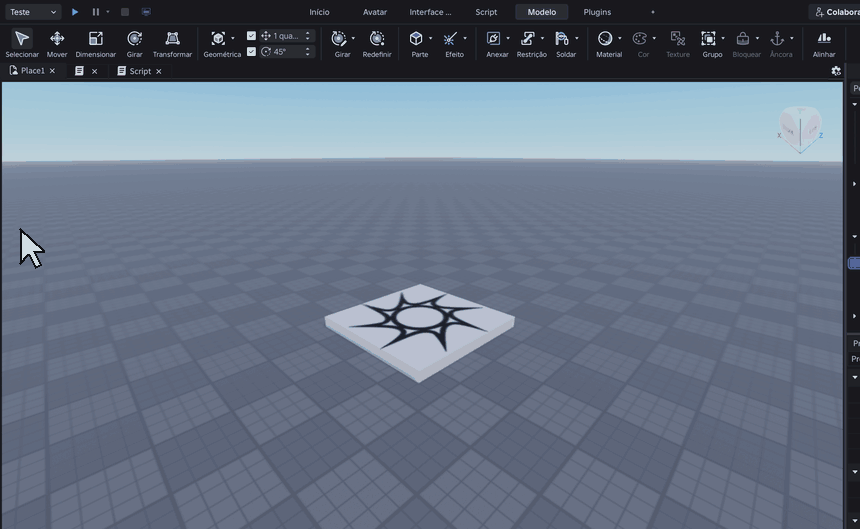Click the Geométrica collision mode icon
Screen dimensions: 860x529
(218, 38)
